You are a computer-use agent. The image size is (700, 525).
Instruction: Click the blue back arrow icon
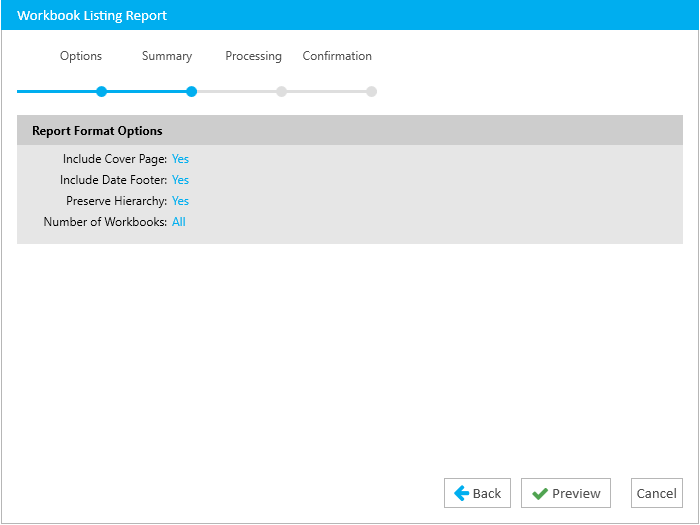tap(462, 493)
